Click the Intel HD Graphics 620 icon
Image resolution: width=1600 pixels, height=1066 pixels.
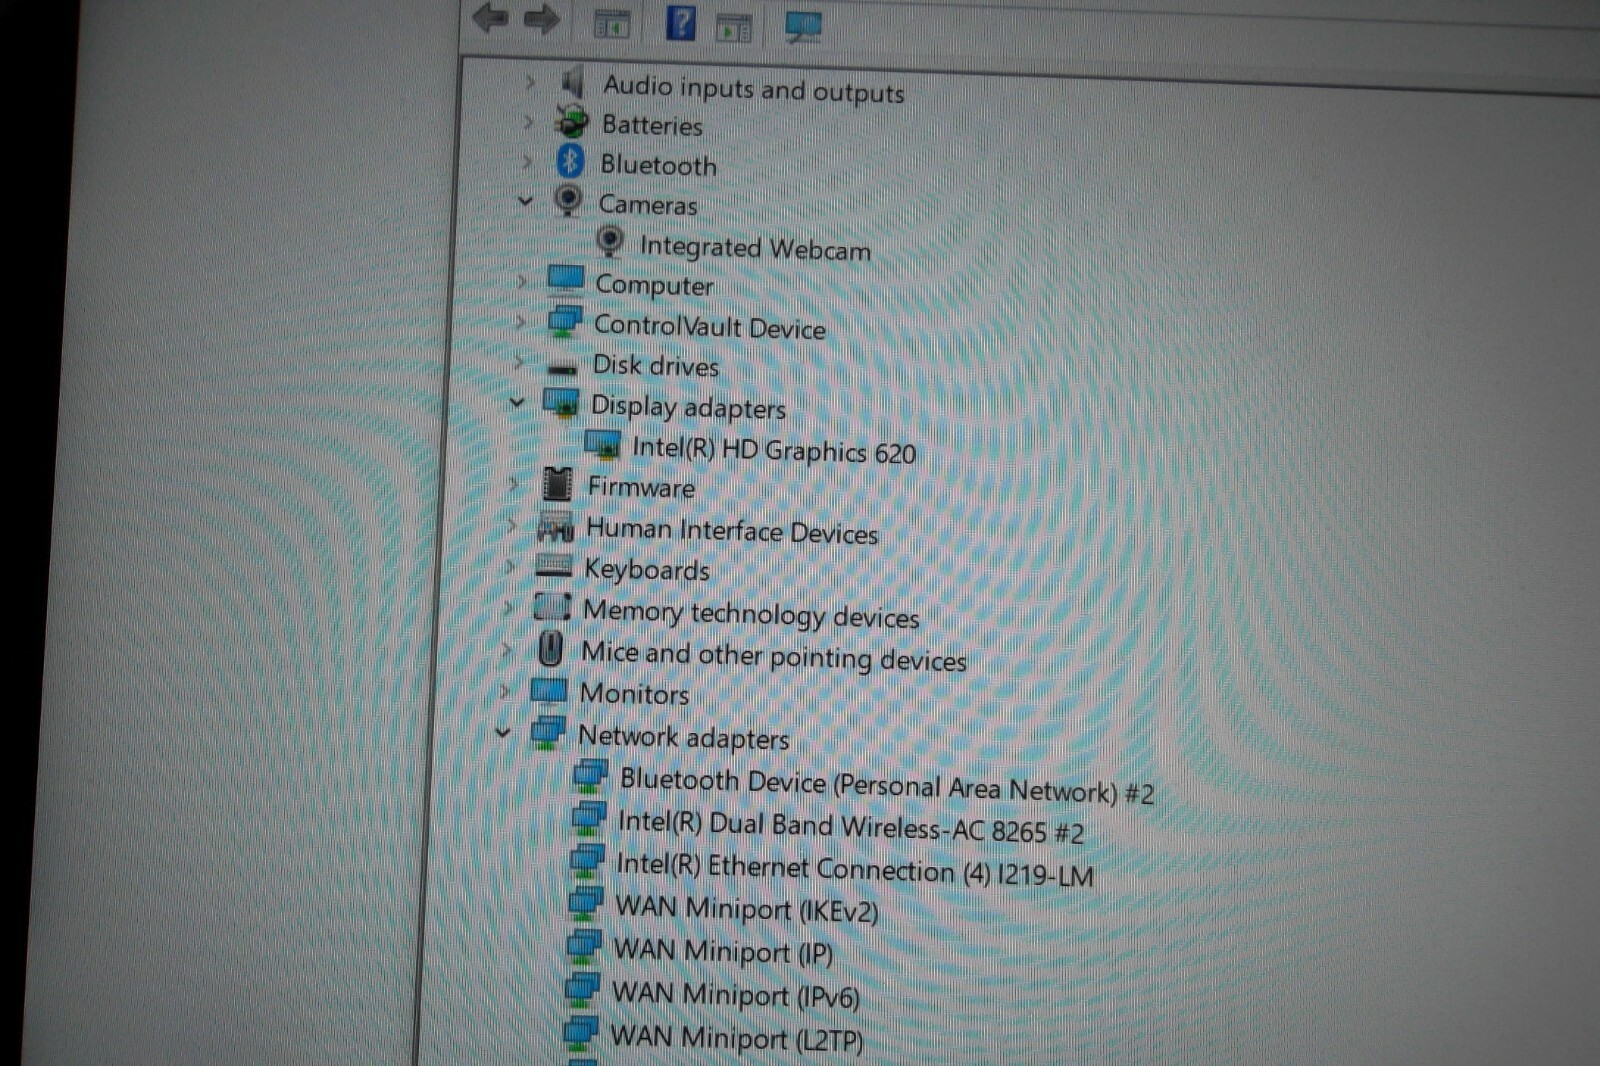tap(603, 445)
